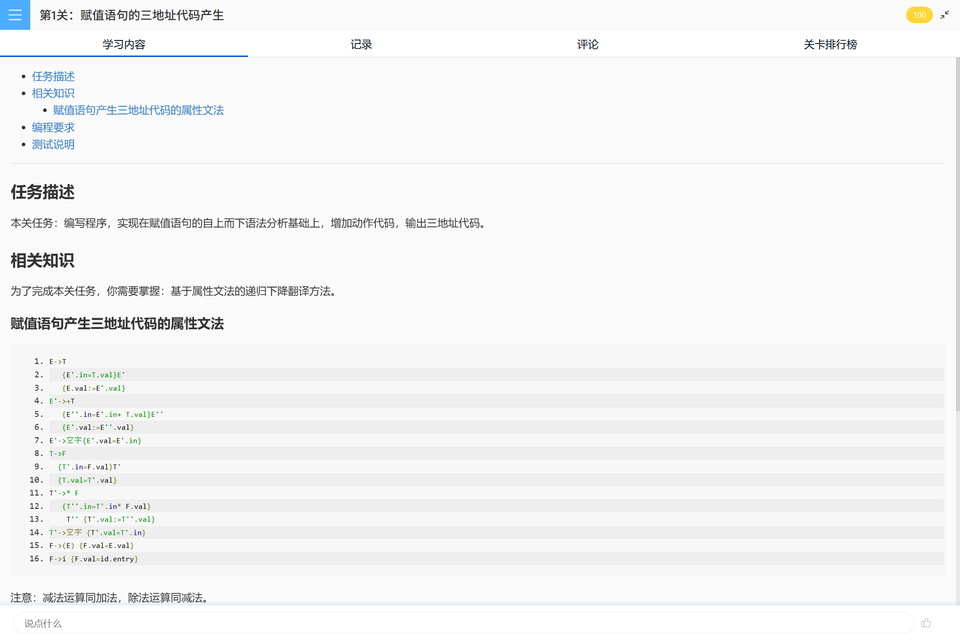Click the thumbs-up like icon
Viewport: 960px width, 640px height.
click(928, 622)
